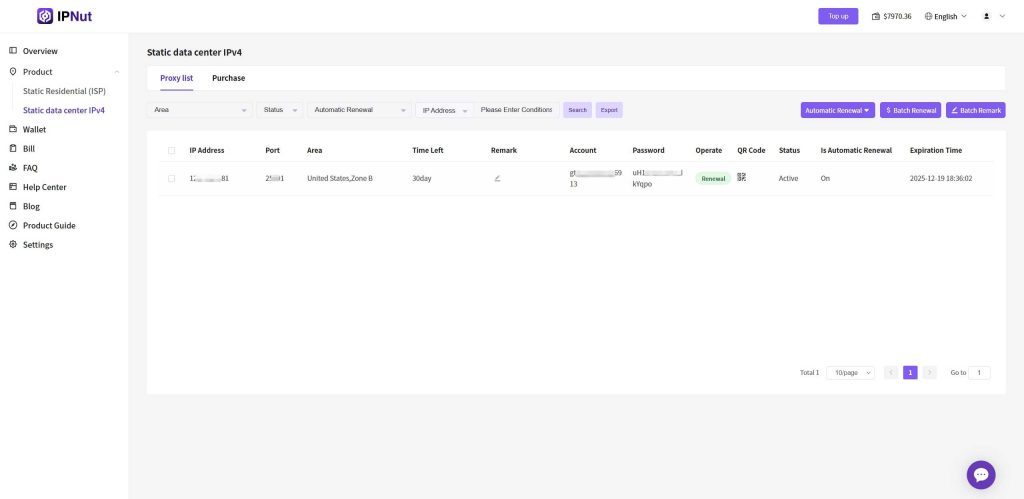Open Settings from the sidebar

pos(38,245)
